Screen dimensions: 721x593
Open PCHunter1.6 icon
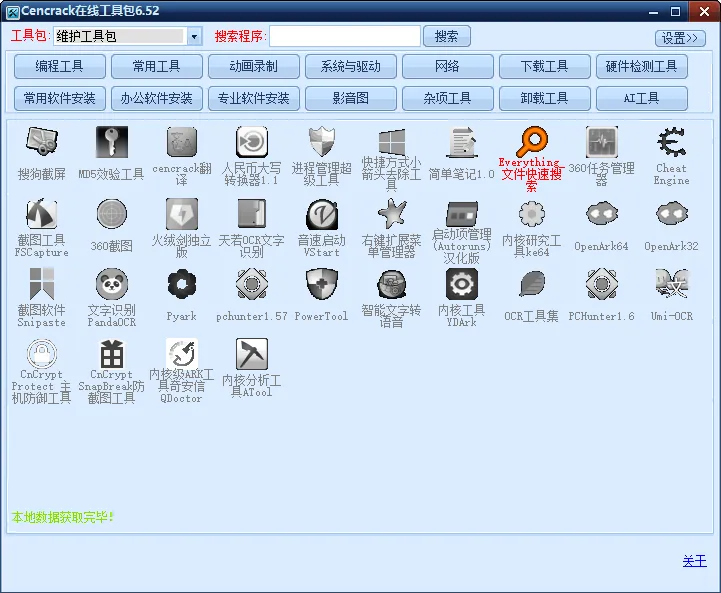601,284
